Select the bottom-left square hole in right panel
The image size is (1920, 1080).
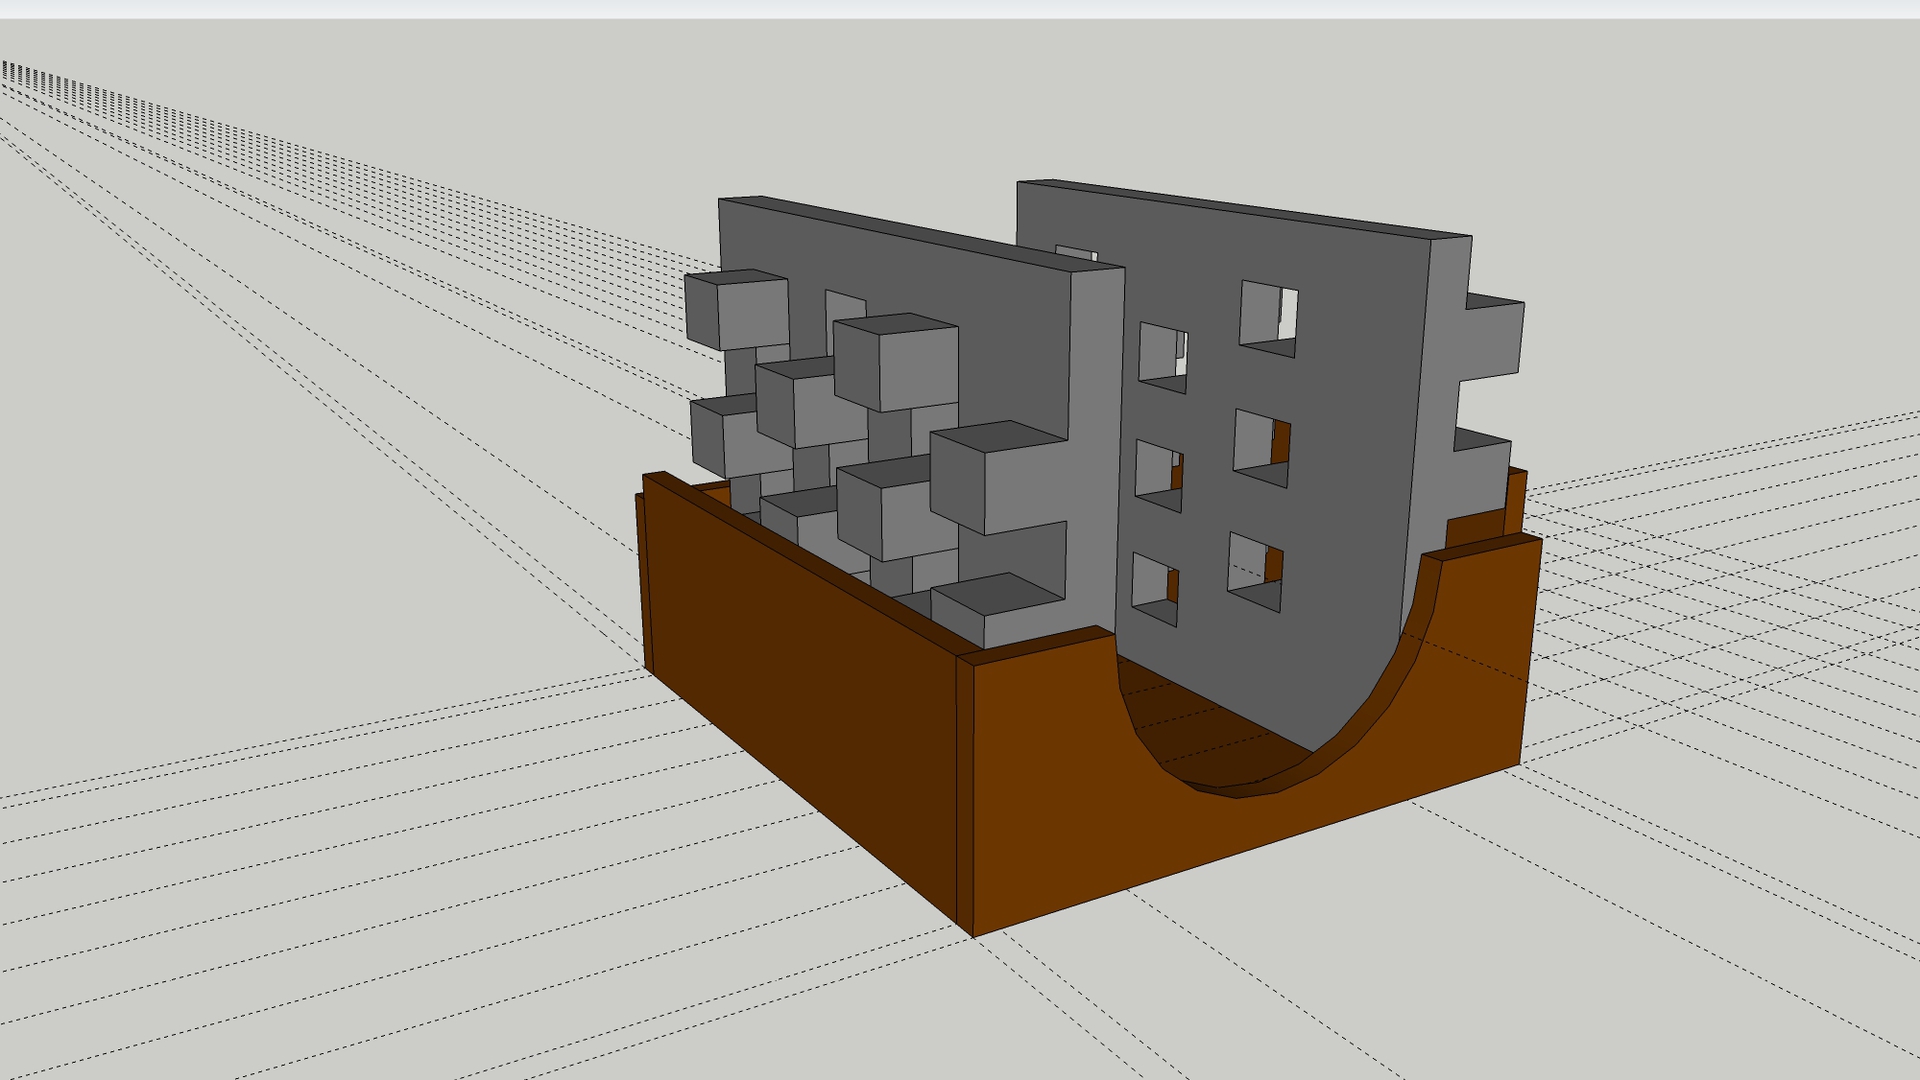[1154, 587]
